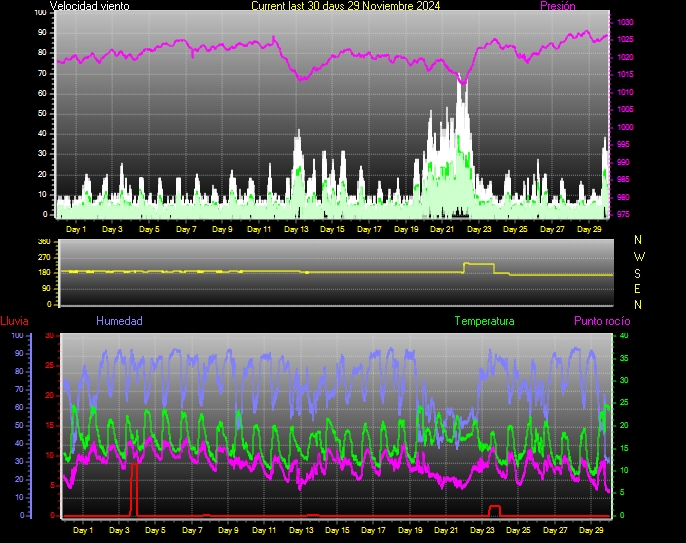The image size is (686, 543).
Task: Click the 'Current last 30 days' chart title
Action: point(345,6)
